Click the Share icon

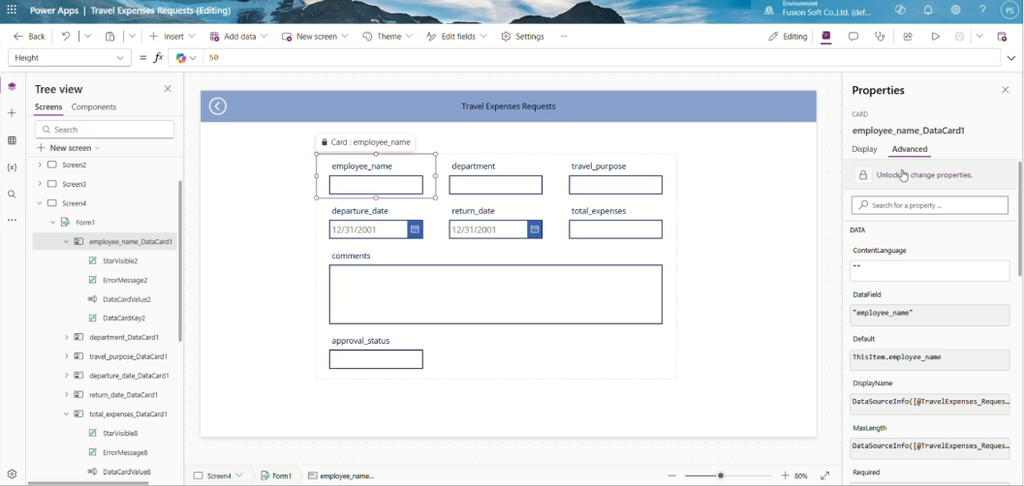[x=908, y=37]
